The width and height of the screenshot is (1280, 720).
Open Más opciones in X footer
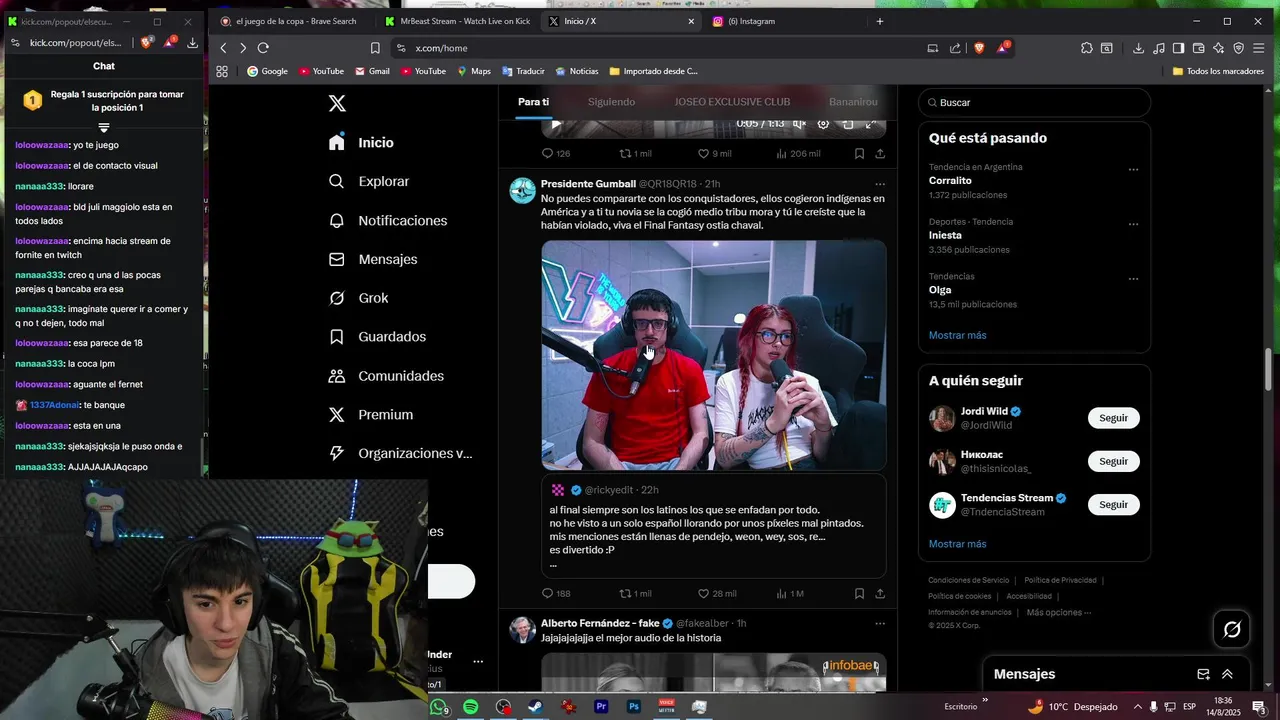click(x=1058, y=612)
